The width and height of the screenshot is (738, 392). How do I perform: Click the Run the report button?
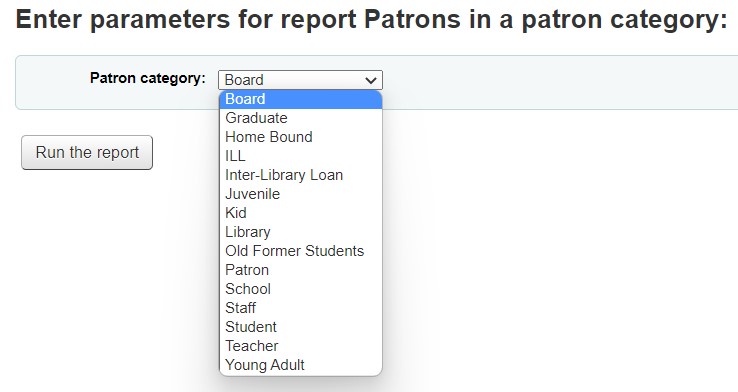click(87, 152)
